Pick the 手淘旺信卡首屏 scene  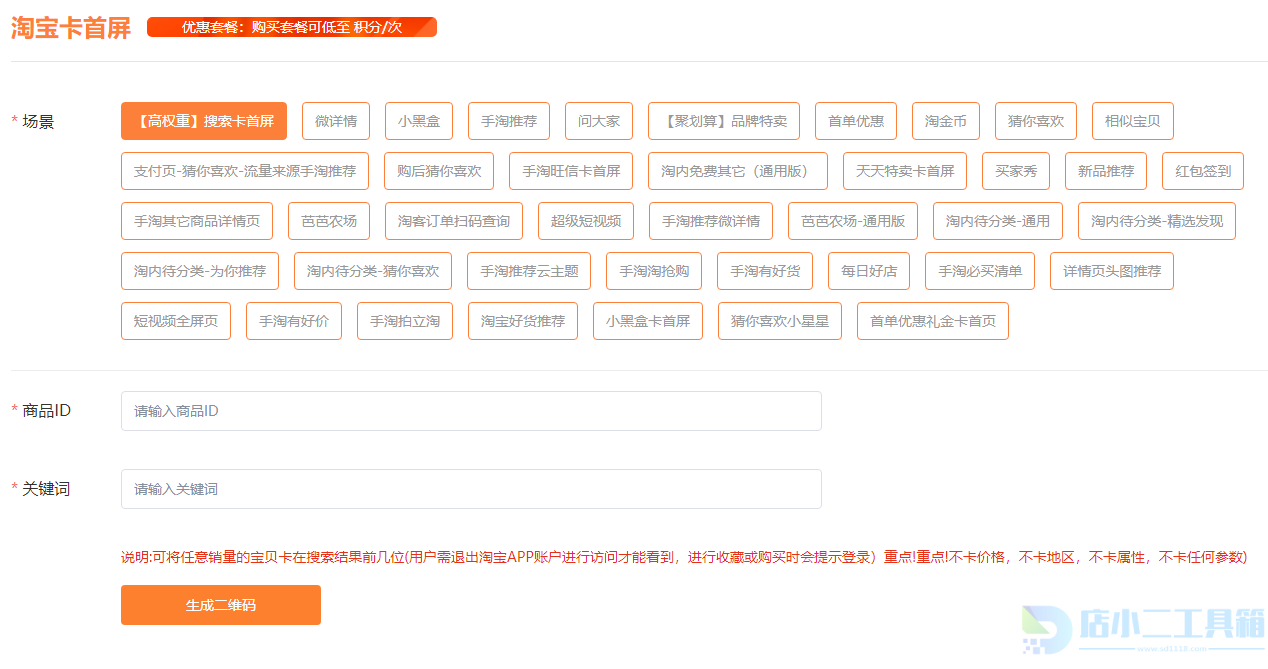tap(571, 171)
